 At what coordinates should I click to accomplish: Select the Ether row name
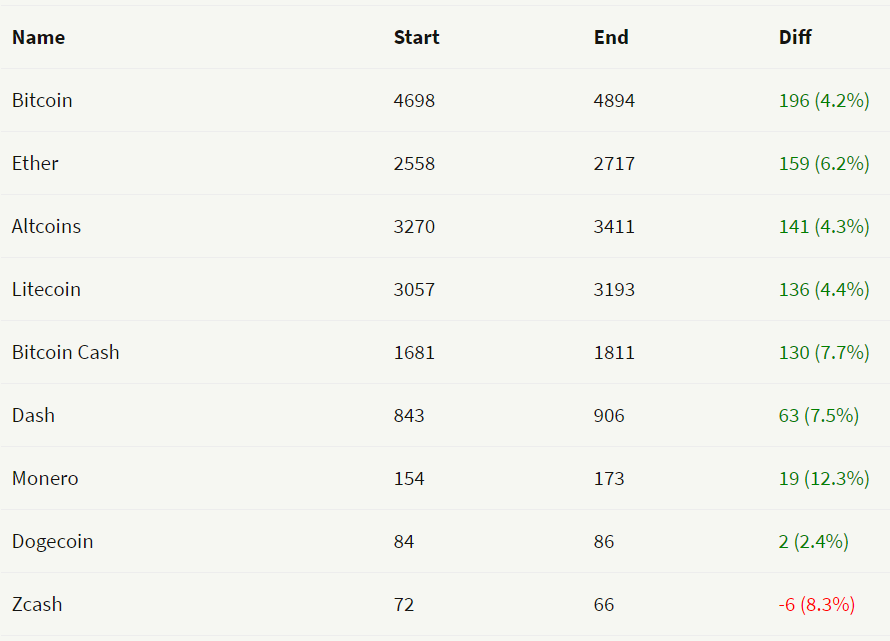(x=35, y=163)
